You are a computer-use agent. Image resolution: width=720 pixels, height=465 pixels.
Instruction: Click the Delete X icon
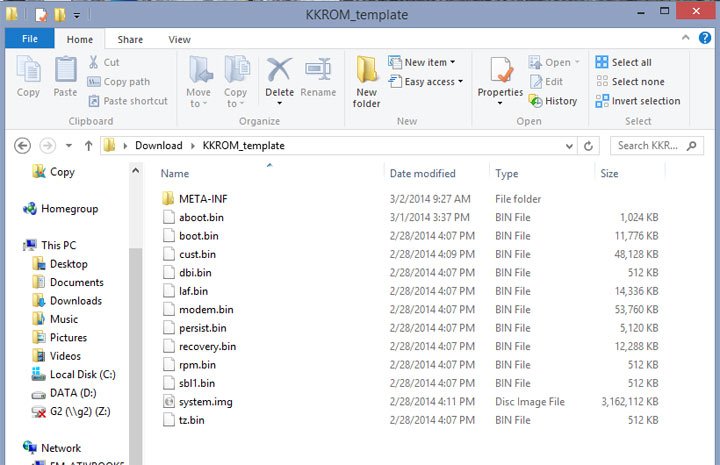tap(279, 70)
